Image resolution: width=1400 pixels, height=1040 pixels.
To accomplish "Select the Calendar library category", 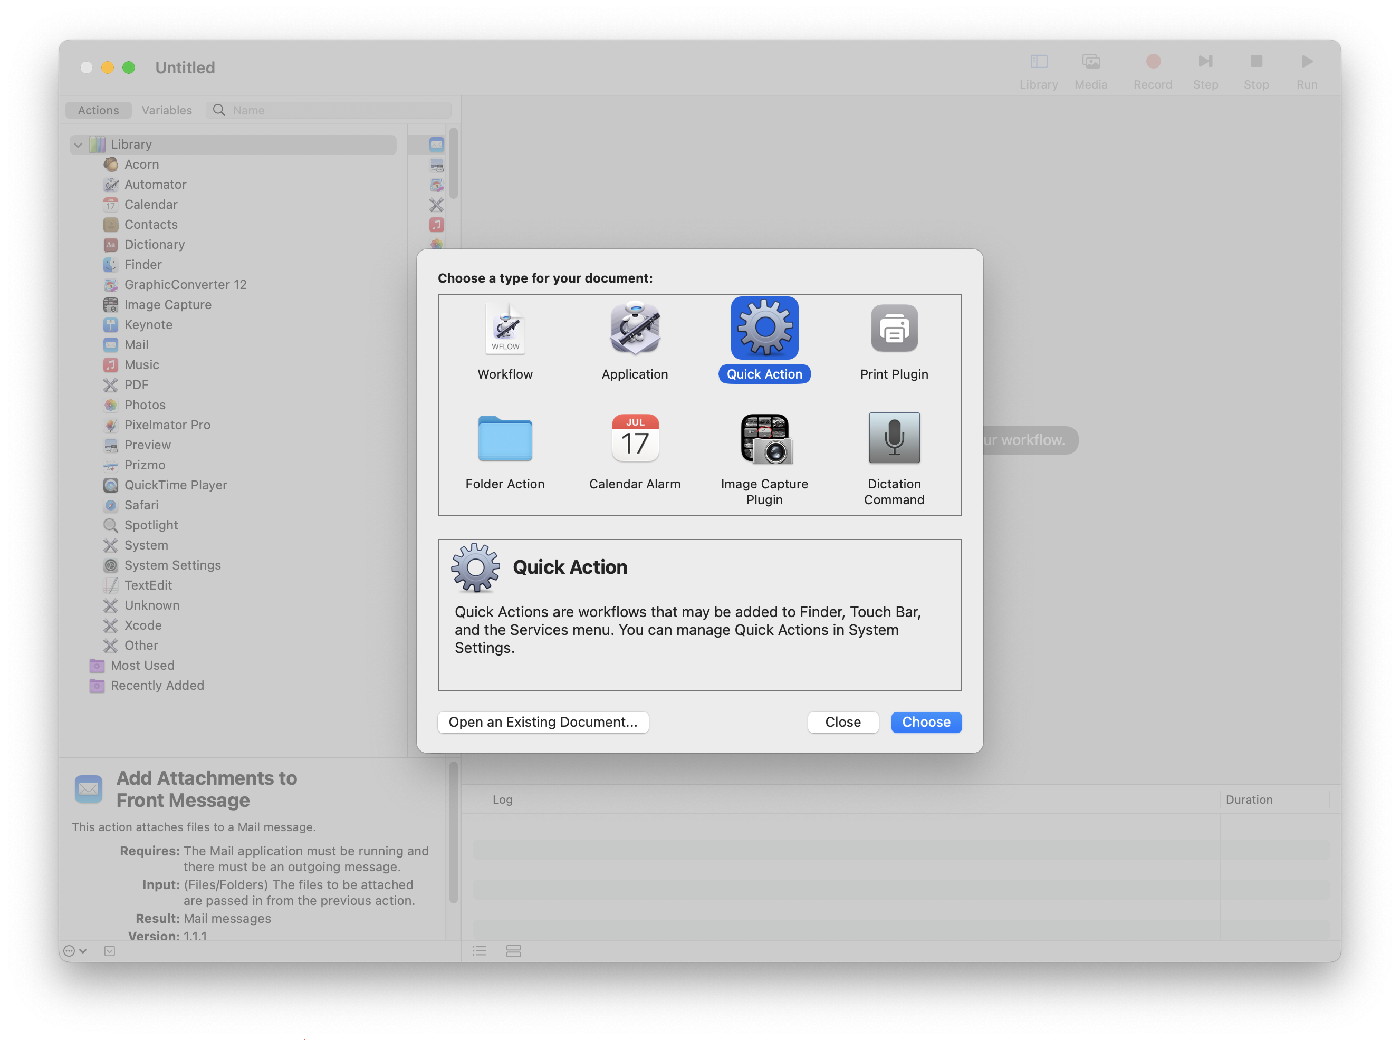I will pos(151,205).
